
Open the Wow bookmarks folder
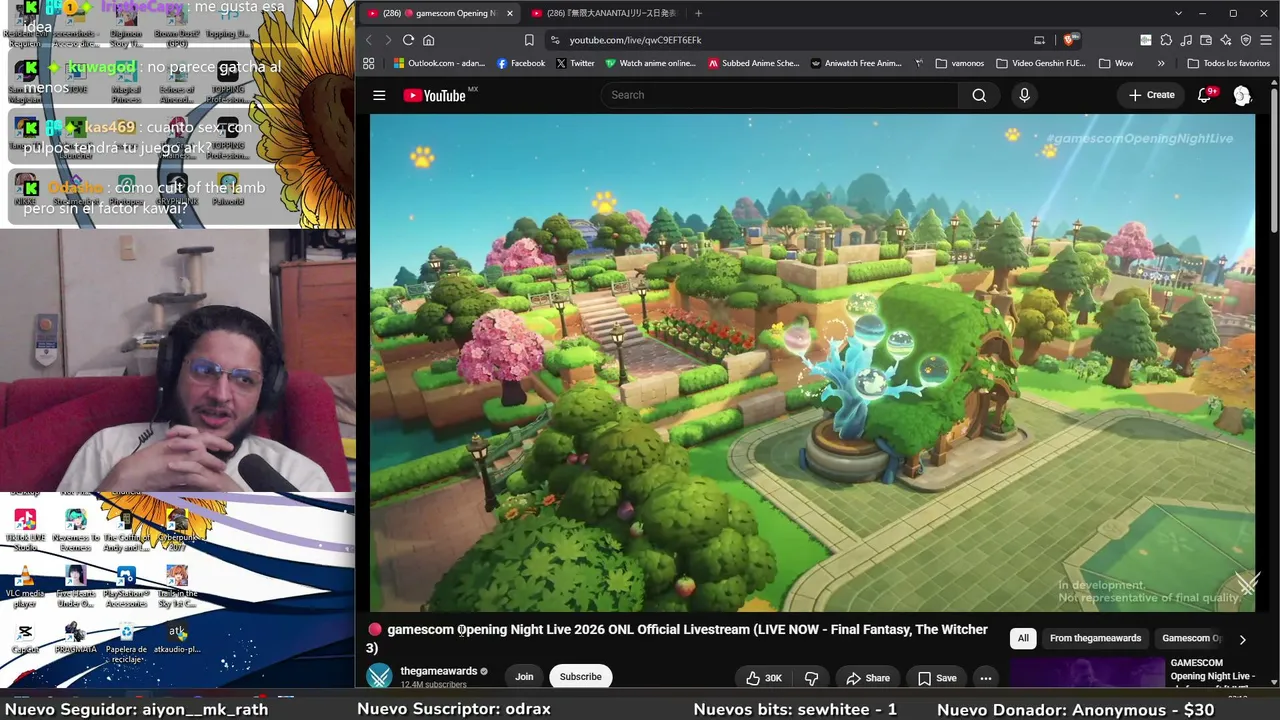(x=1116, y=63)
